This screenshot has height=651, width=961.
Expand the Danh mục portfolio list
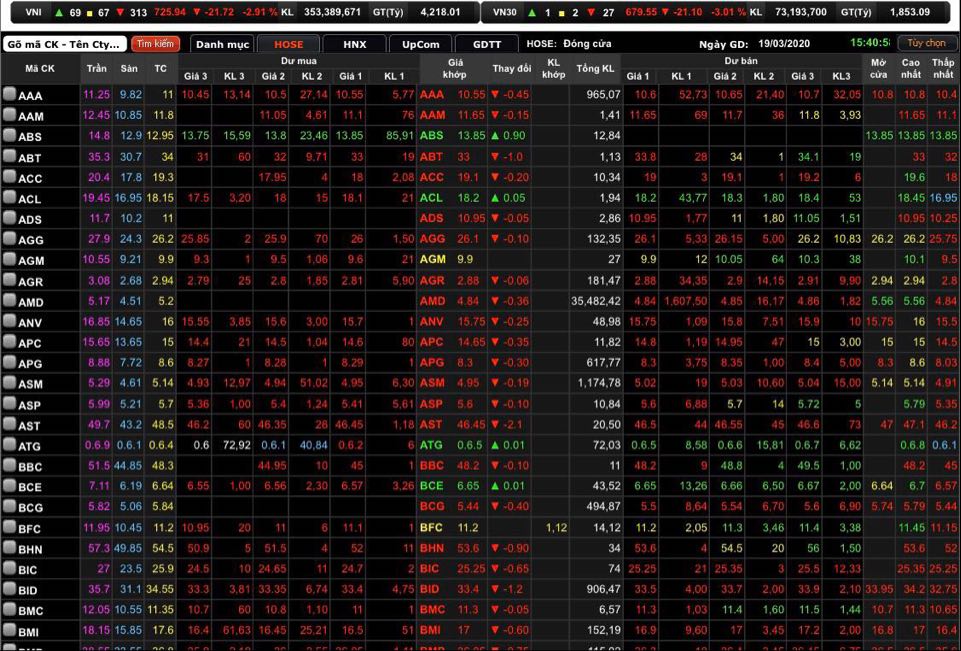tap(222, 45)
